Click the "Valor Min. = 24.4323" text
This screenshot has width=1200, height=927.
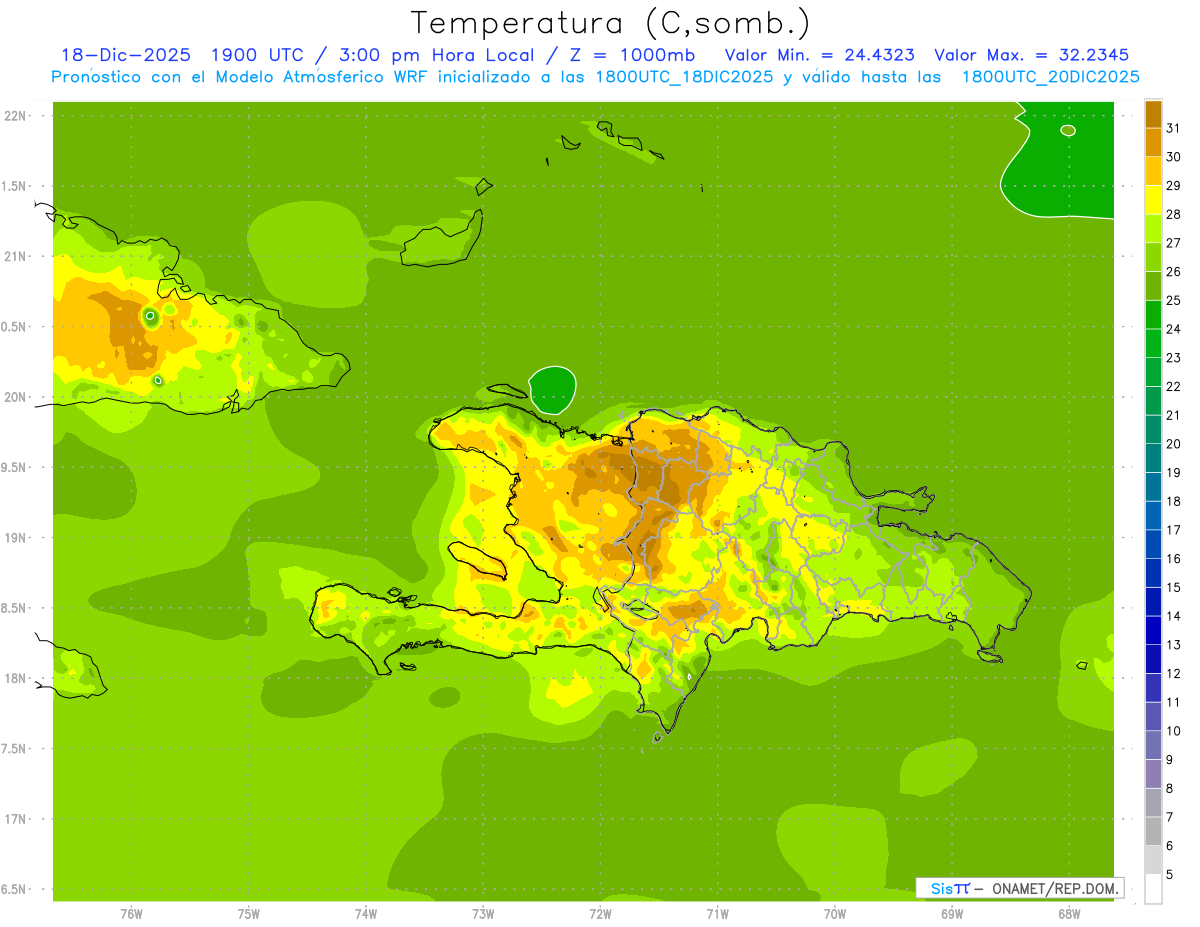[820, 56]
